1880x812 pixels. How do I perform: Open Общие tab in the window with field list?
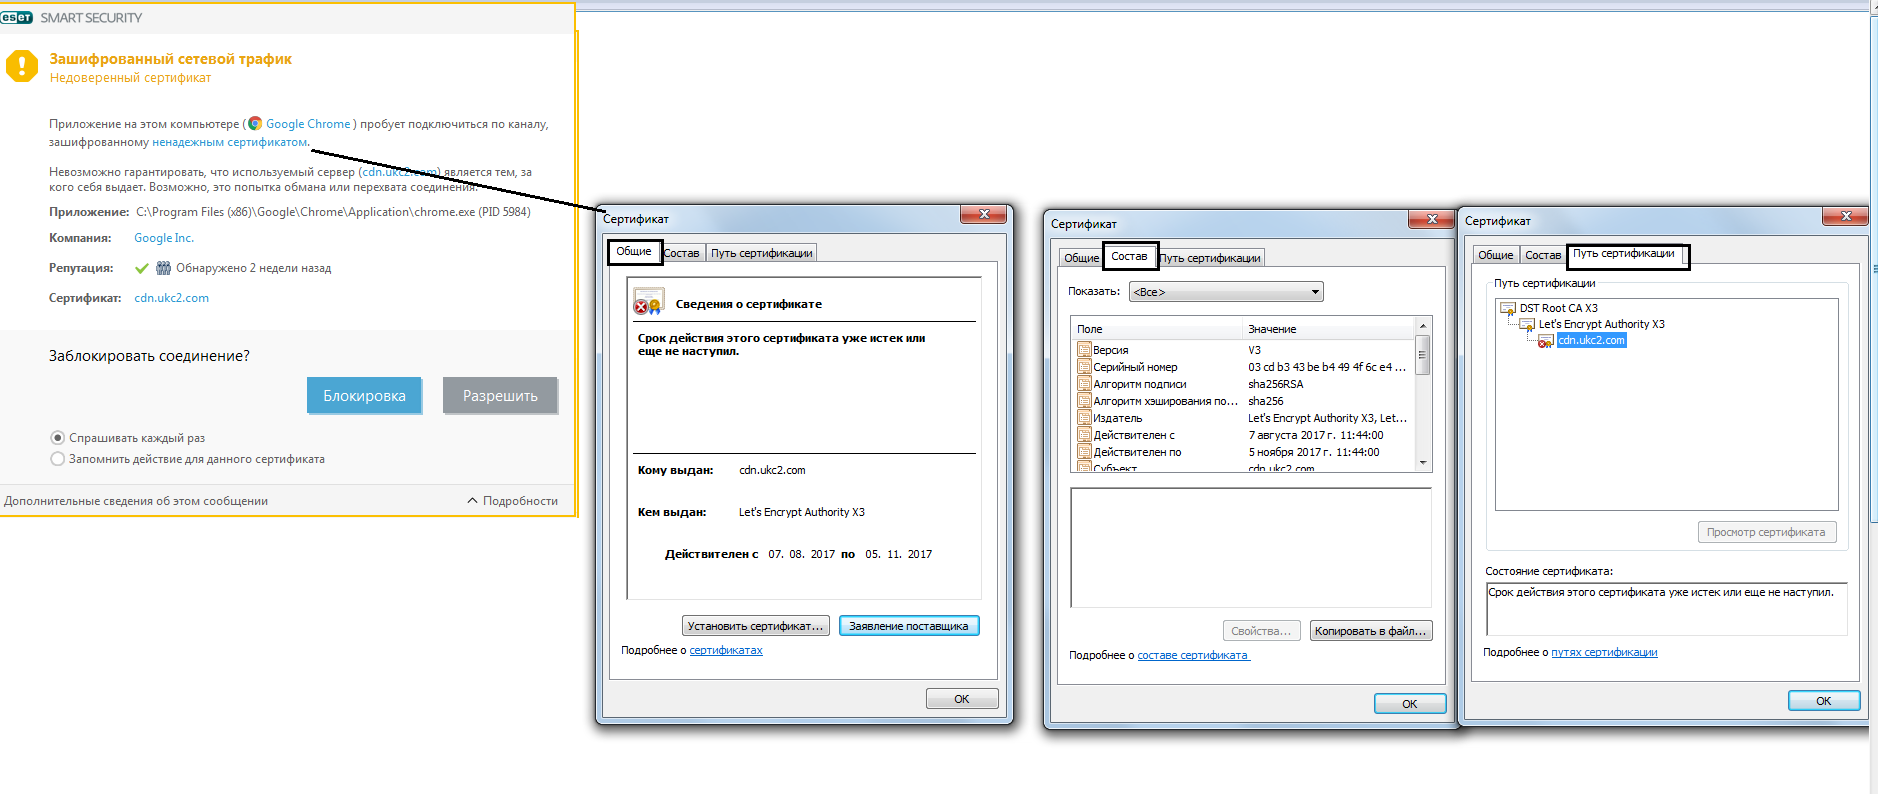[x=1081, y=258]
